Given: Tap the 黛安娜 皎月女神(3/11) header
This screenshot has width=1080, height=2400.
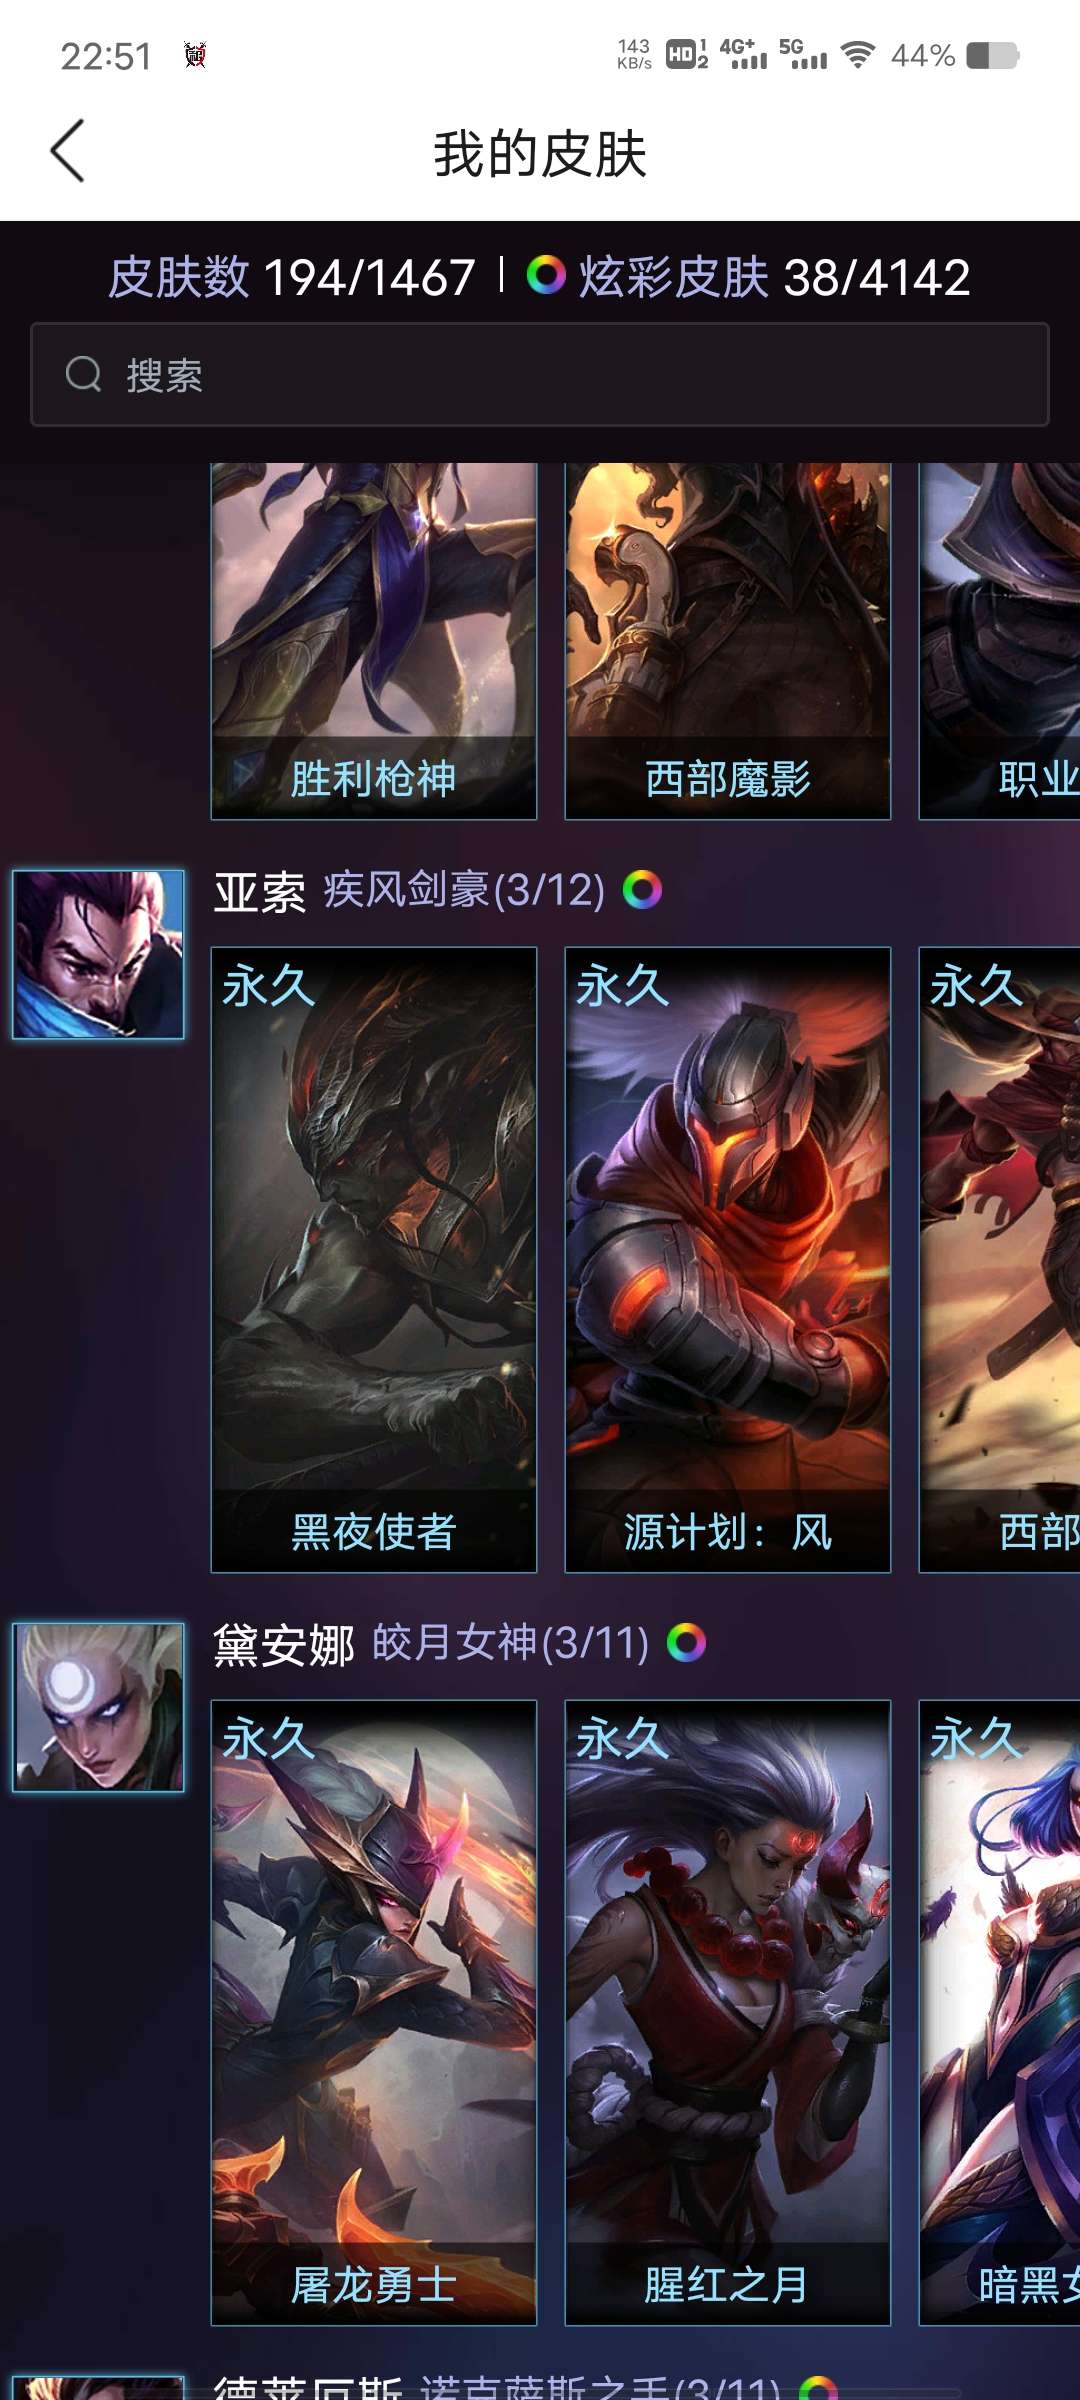Looking at the screenshot, I should (x=432, y=1643).
